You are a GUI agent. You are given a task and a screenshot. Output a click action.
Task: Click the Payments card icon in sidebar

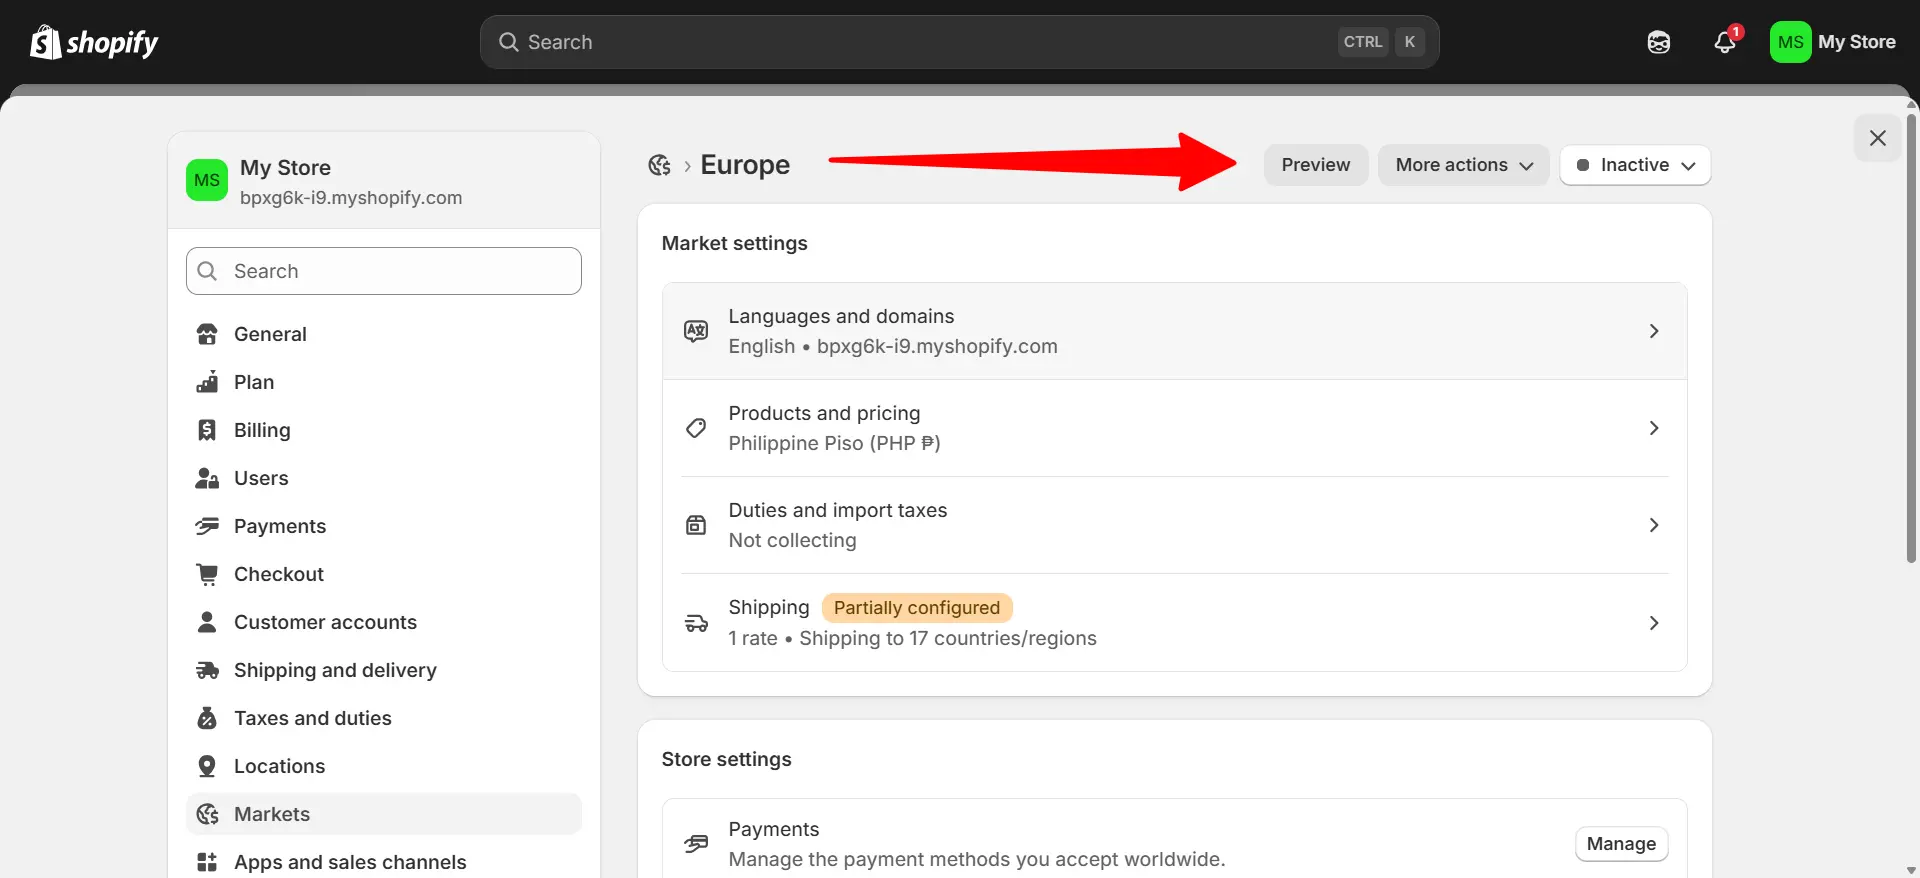(207, 526)
